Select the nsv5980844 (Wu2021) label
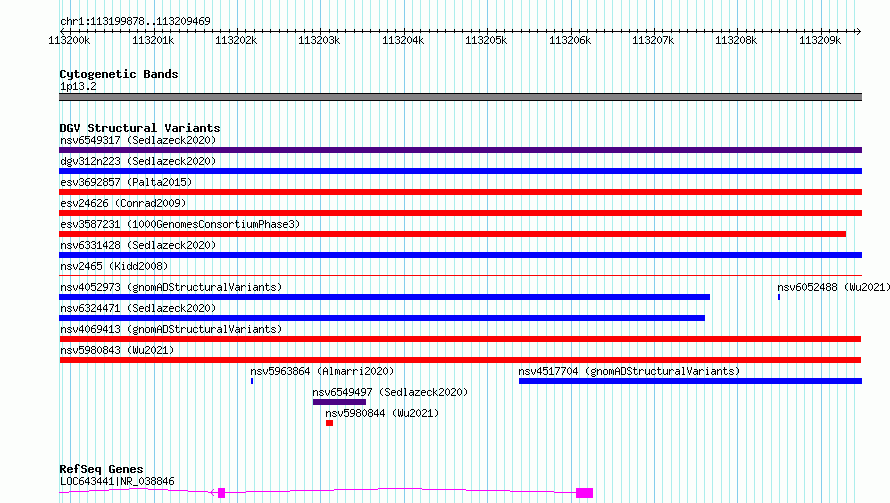The image size is (890, 503). [382, 413]
